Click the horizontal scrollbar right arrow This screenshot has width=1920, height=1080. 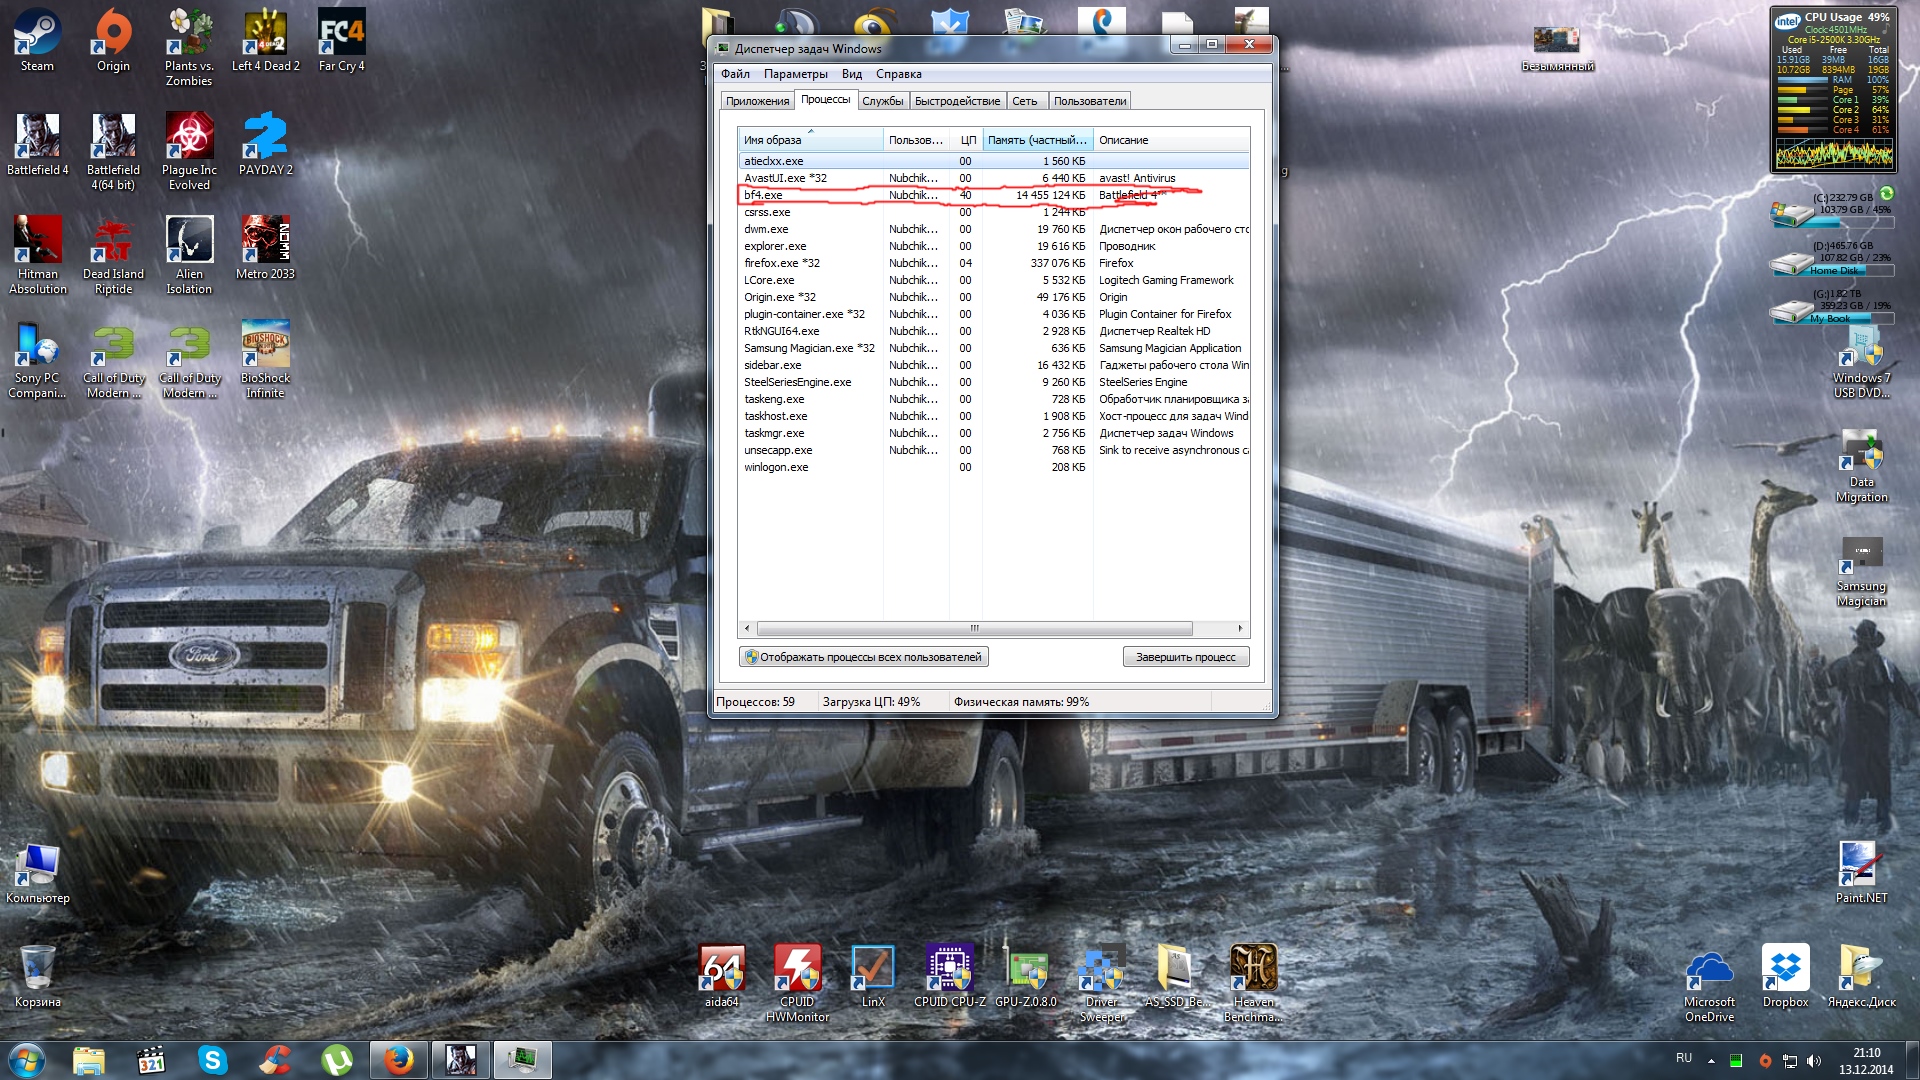[1240, 628]
